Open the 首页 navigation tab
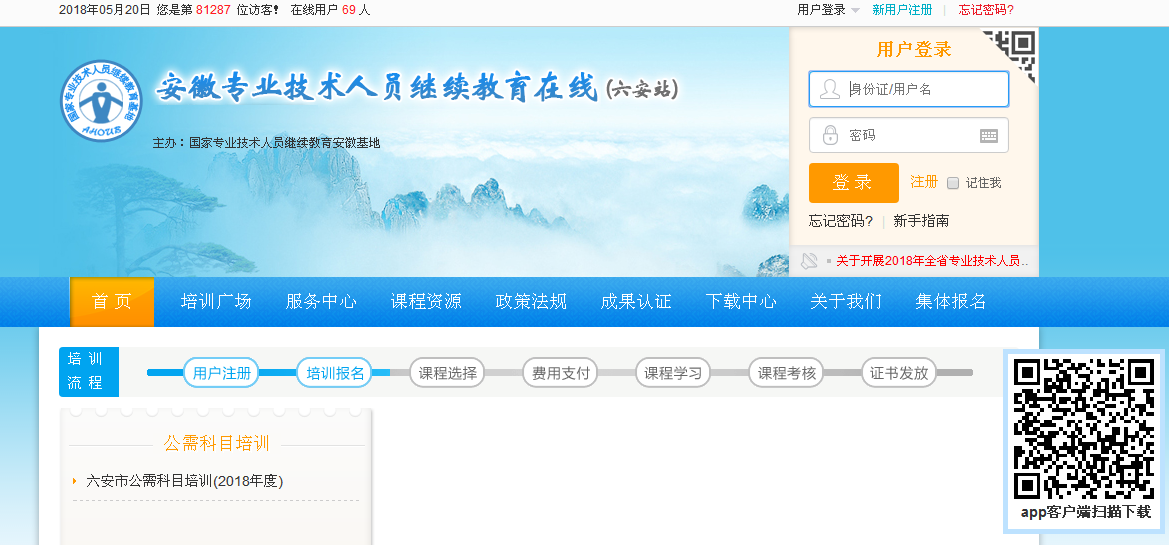Viewport: 1169px width, 545px height. point(112,302)
